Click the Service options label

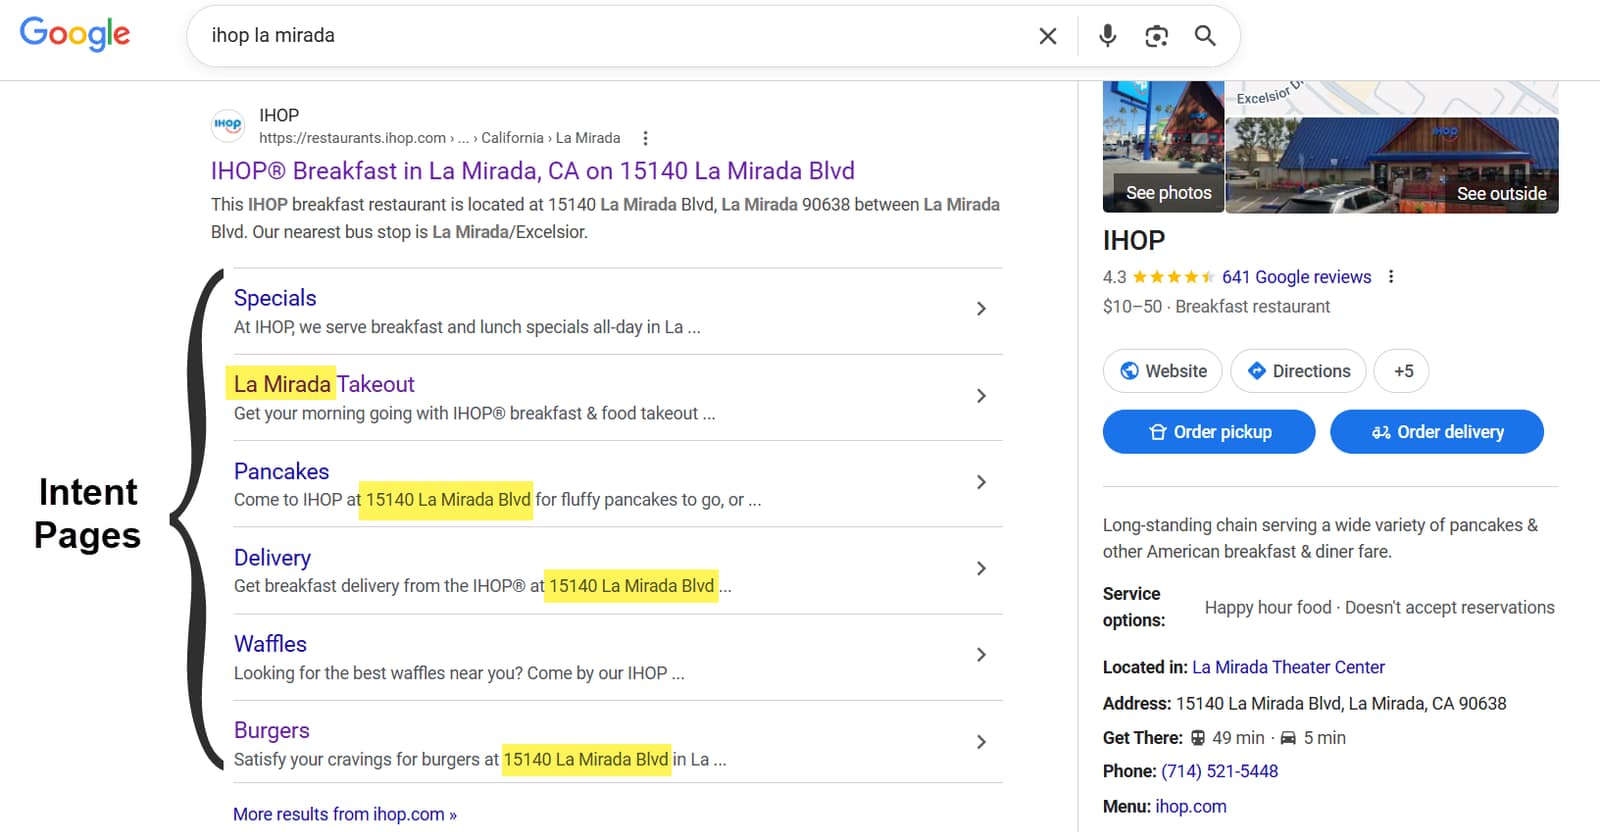coord(1134,607)
